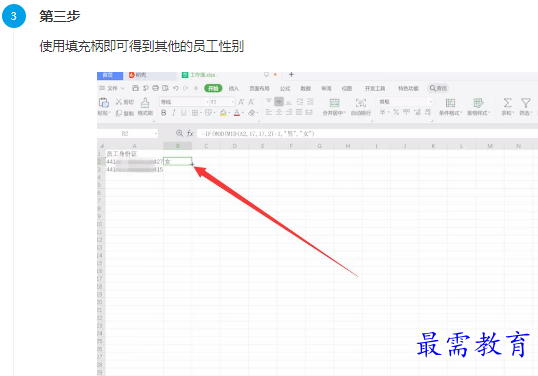Click the Undo arrow
Screen dimensions: 538x376
(176, 88)
